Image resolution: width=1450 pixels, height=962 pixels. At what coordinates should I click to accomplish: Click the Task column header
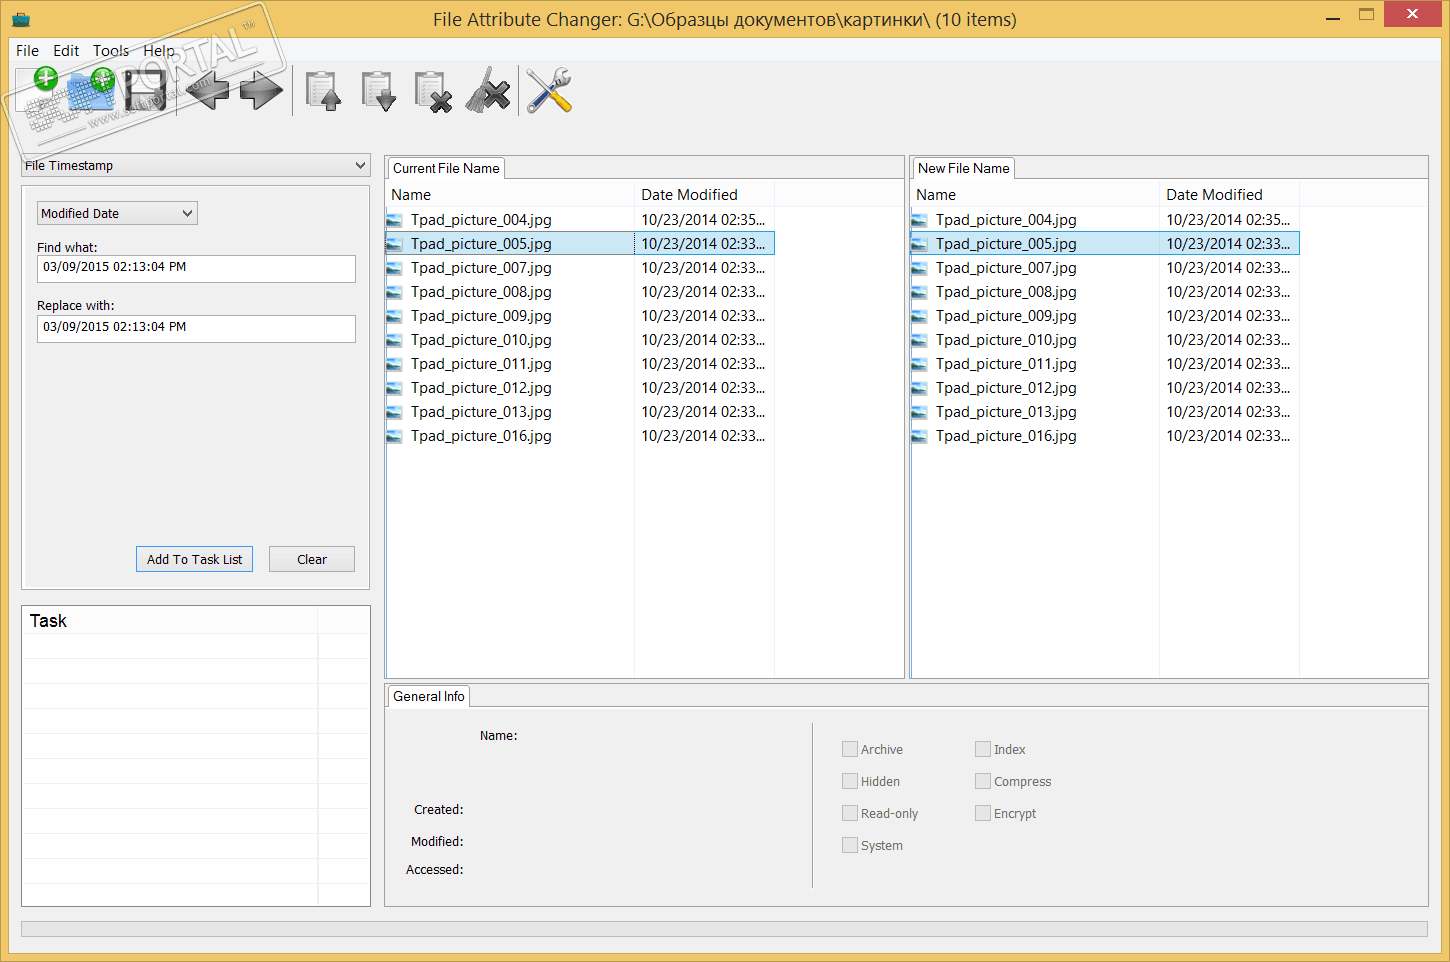(x=170, y=621)
